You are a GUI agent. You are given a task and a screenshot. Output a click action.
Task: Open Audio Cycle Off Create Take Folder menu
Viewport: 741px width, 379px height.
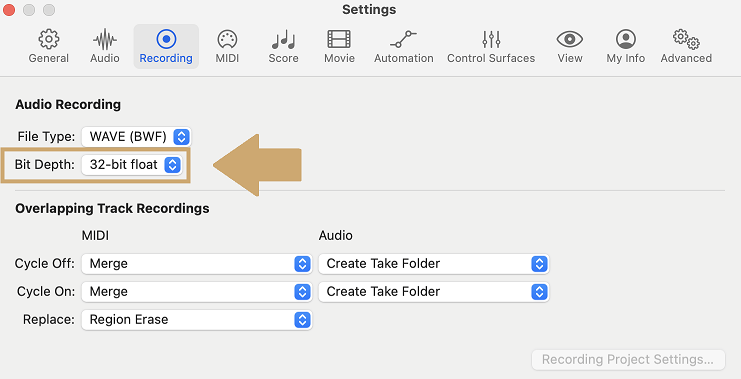434,264
